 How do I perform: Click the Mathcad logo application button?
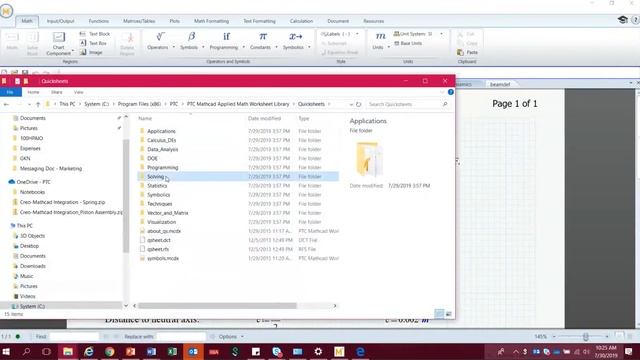[x=6, y=11]
